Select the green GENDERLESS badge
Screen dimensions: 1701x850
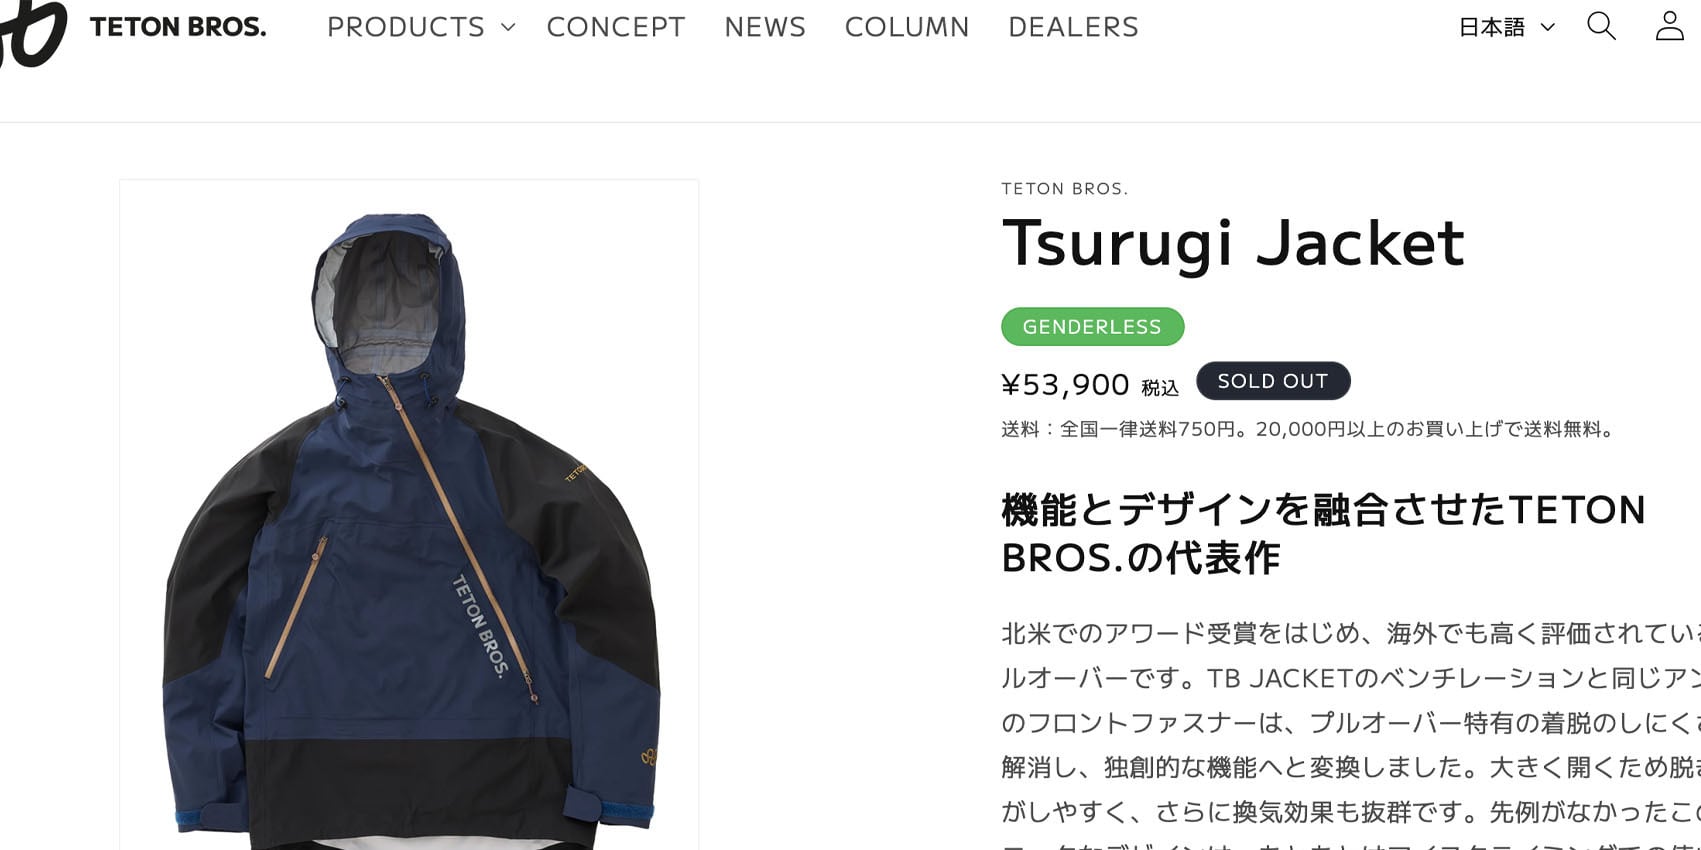tap(1093, 327)
